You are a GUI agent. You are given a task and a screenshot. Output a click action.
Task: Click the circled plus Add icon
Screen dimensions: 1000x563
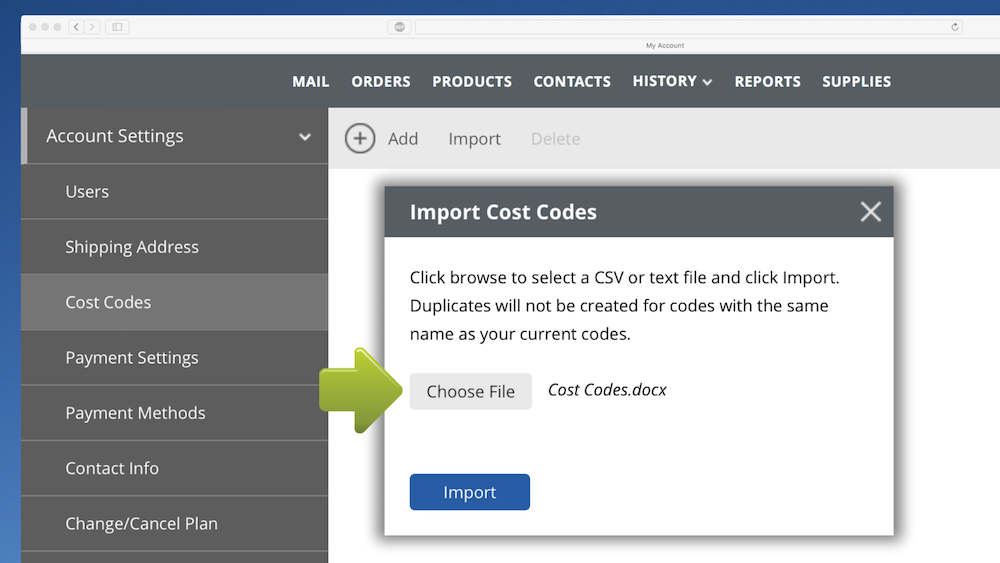(360, 138)
